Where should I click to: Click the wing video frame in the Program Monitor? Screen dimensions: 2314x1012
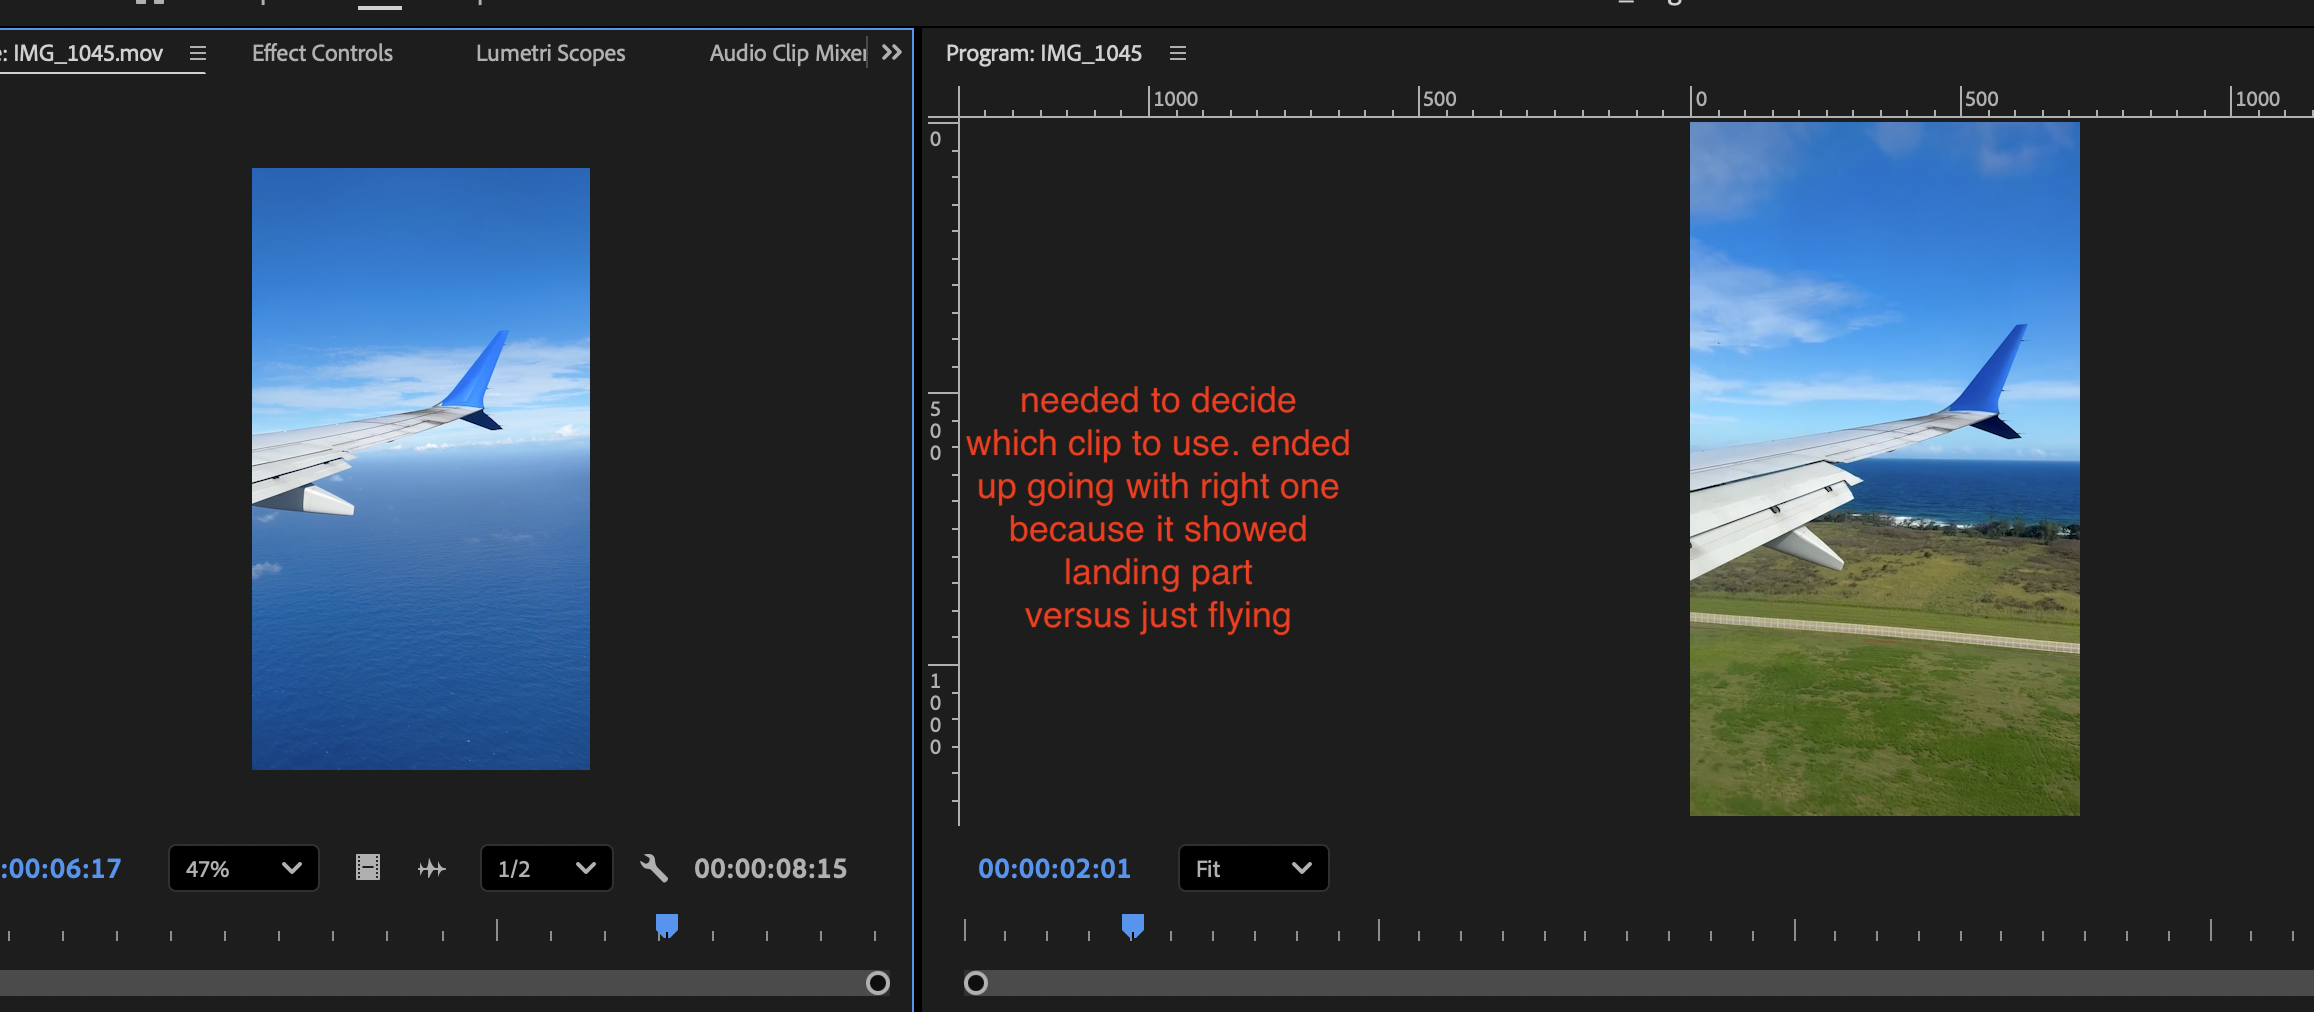pos(1884,468)
